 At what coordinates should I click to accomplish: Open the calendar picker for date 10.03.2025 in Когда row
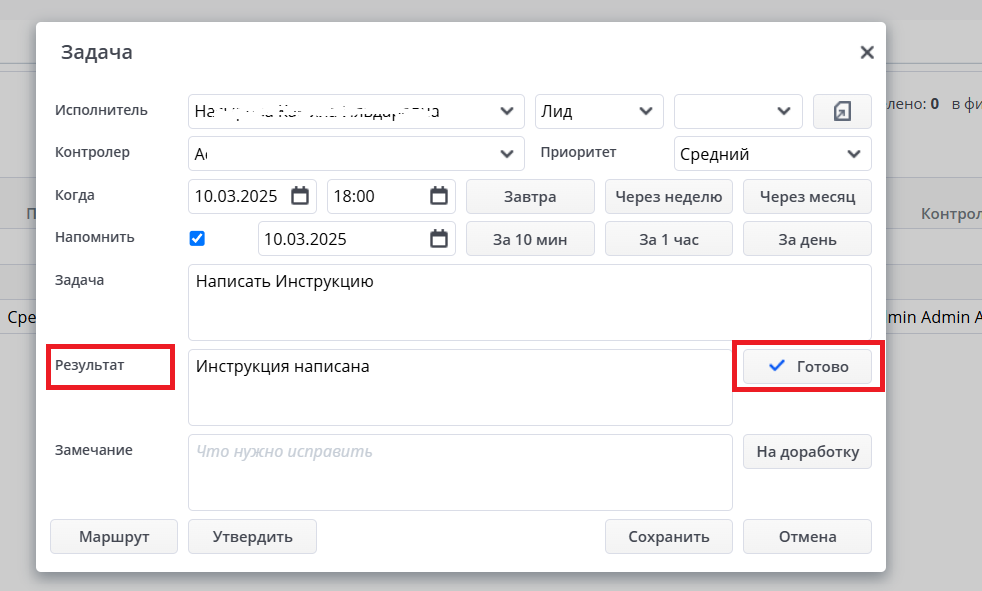(x=300, y=196)
